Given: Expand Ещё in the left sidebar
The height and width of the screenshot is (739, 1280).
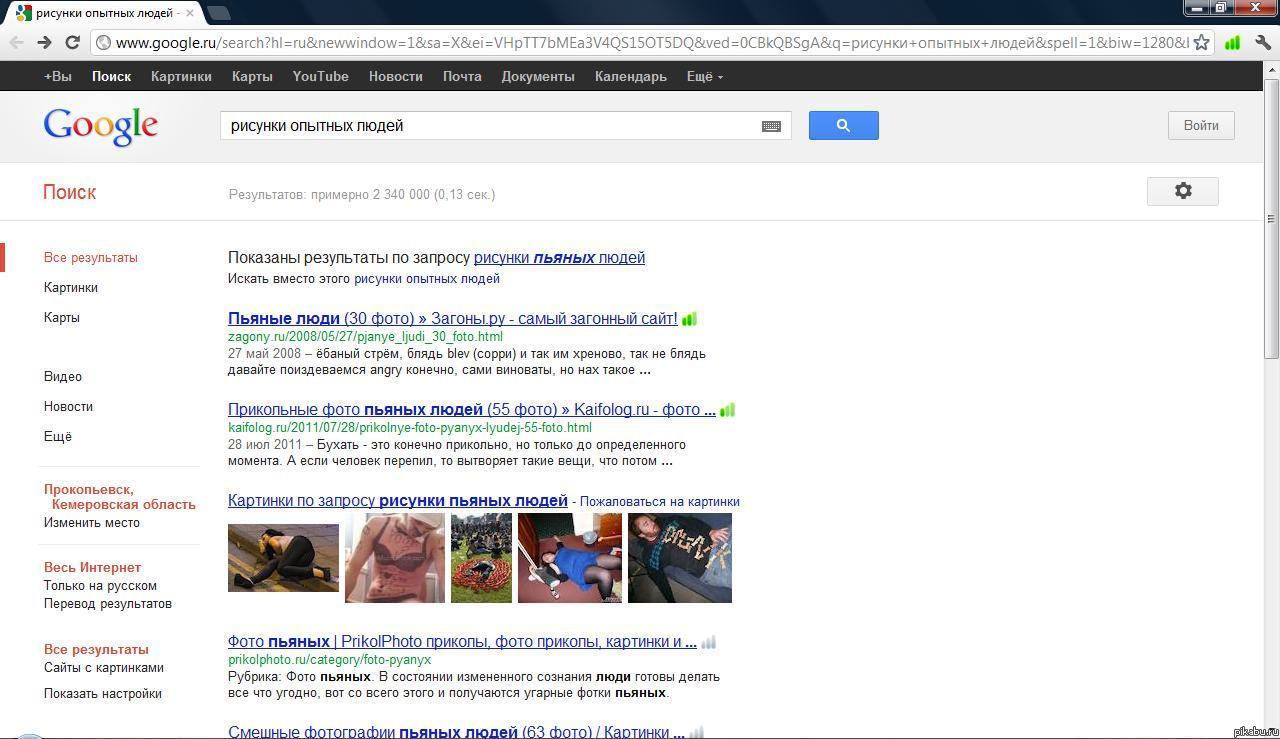Looking at the screenshot, I should click(58, 436).
